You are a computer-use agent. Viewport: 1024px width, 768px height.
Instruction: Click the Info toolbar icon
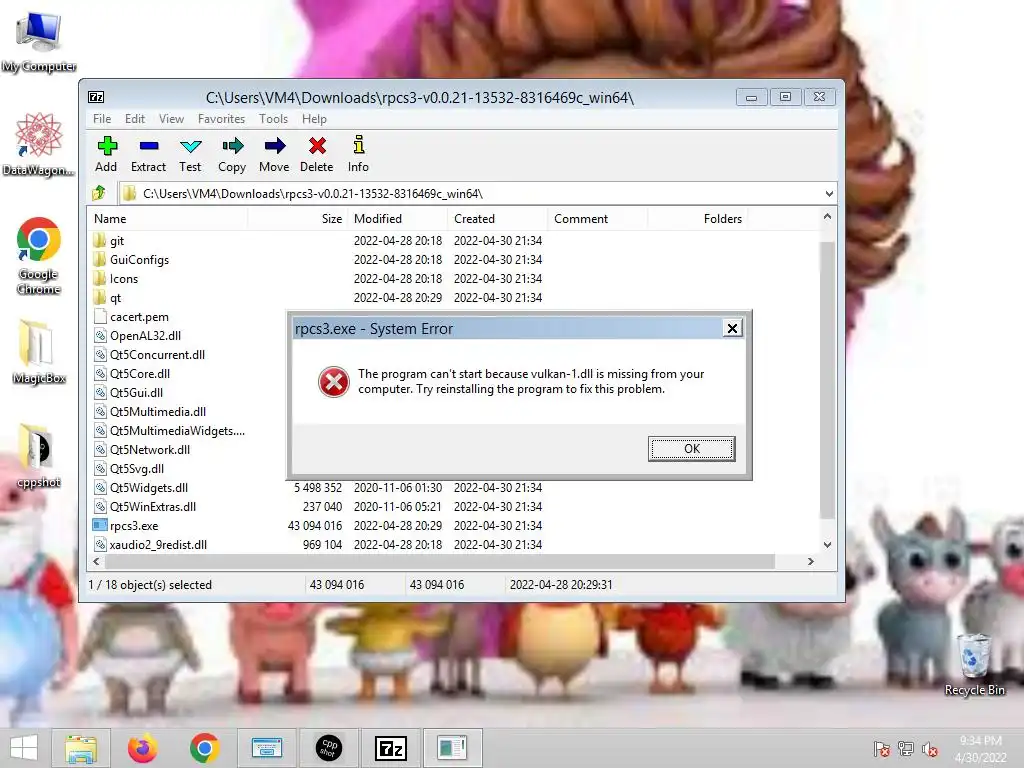tap(359, 145)
